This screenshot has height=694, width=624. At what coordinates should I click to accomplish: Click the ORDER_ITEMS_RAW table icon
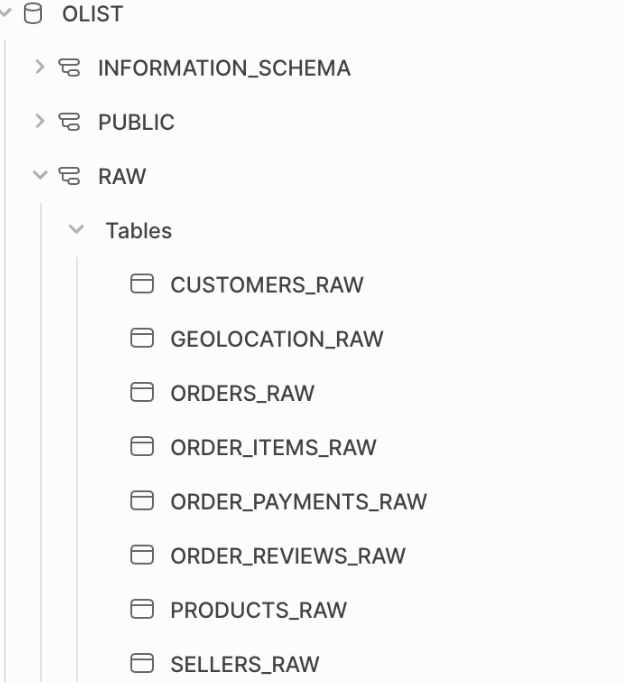pos(142,447)
